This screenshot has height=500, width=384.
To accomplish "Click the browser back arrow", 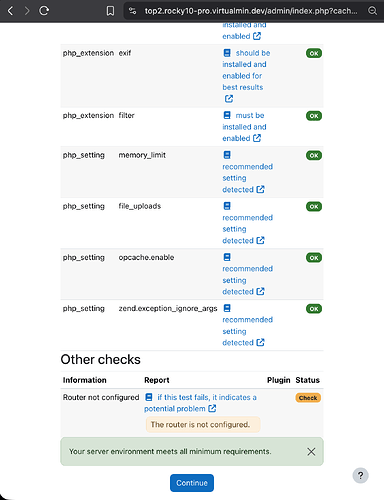I will click(x=11, y=11).
